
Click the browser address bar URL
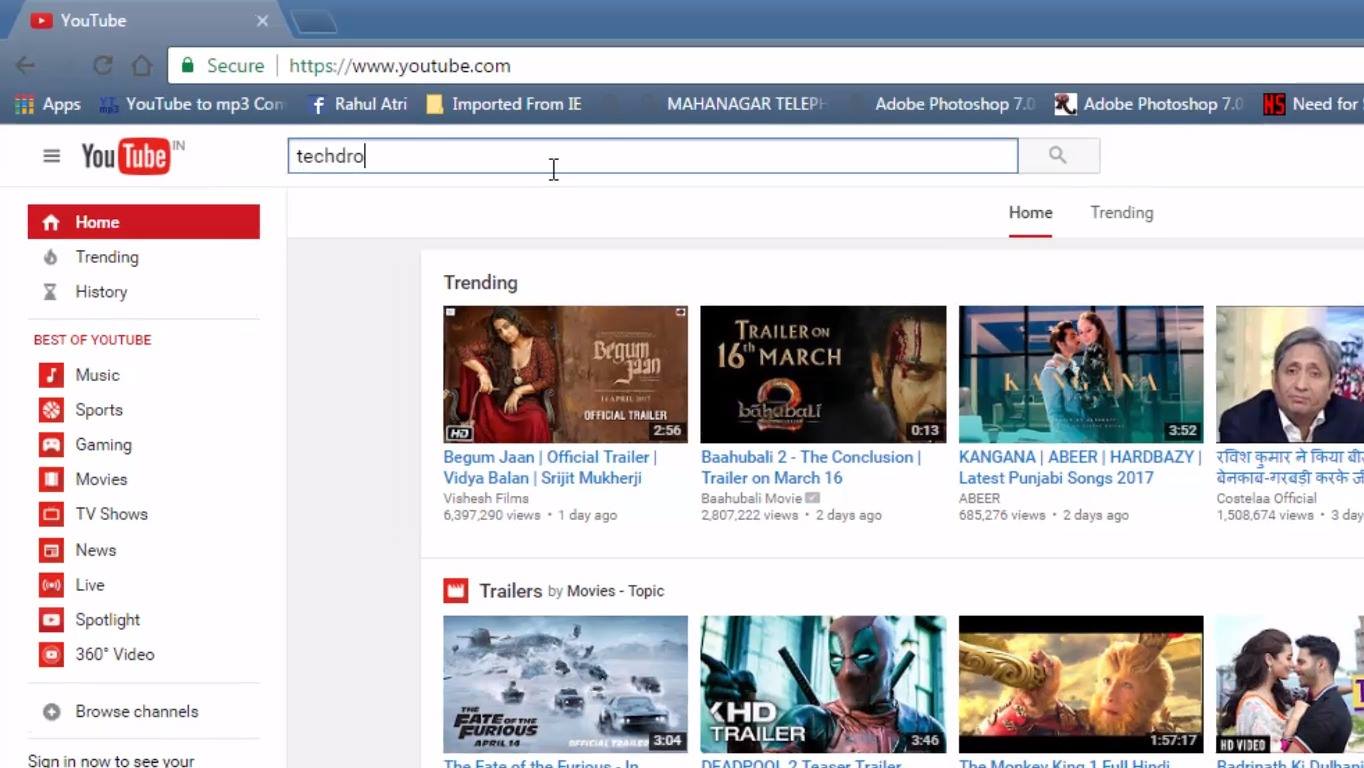(x=400, y=66)
